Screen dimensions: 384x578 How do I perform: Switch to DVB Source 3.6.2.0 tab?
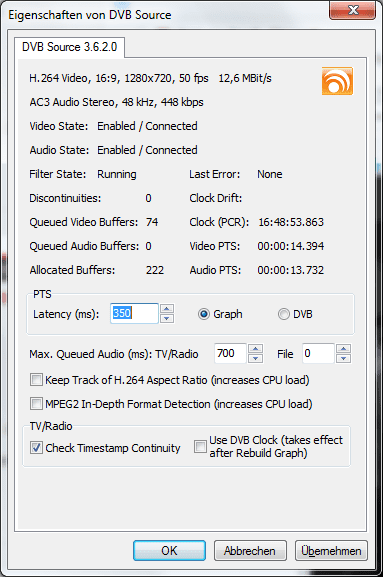tap(69, 47)
